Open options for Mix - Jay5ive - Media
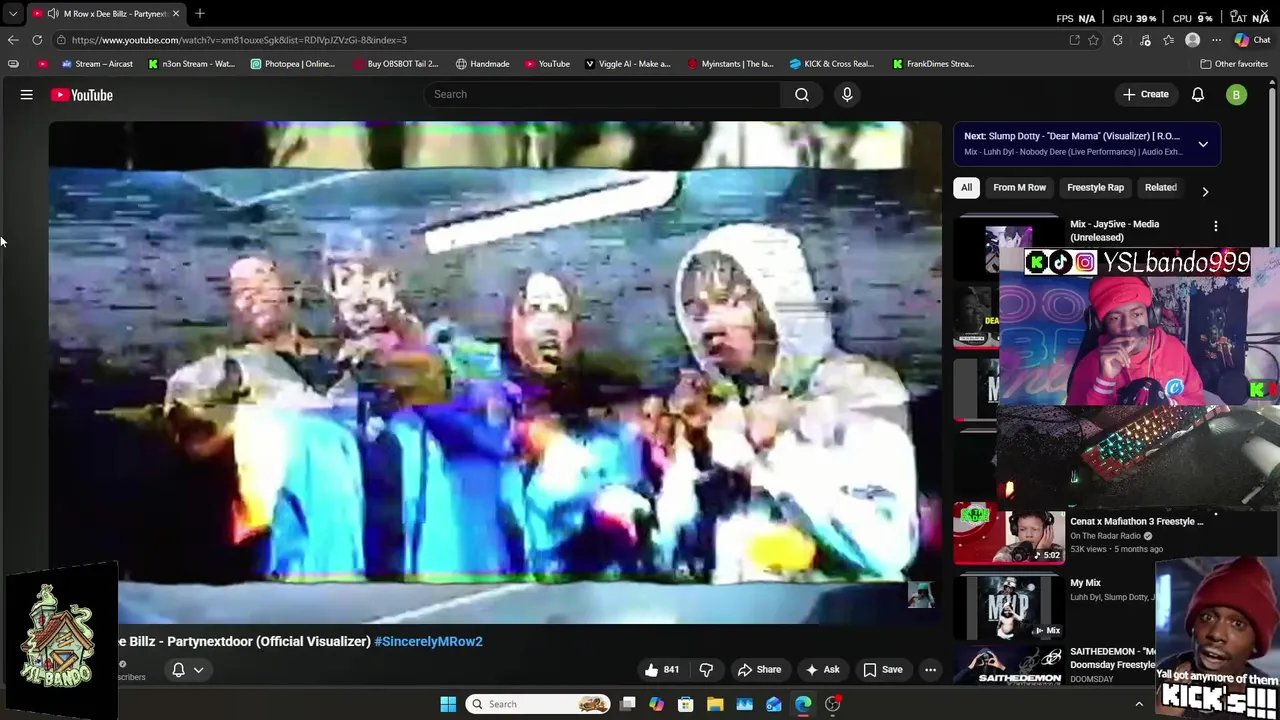 point(1216,227)
